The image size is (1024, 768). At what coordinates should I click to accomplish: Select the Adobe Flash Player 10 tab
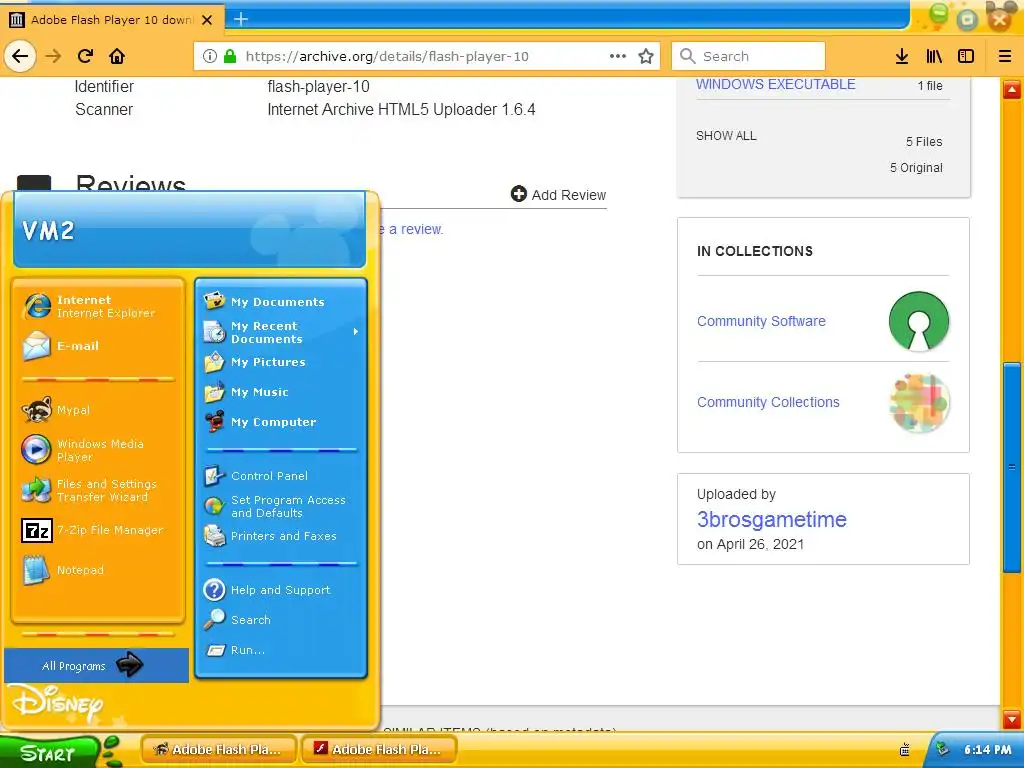pyautogui.click(x=111, y=20)
